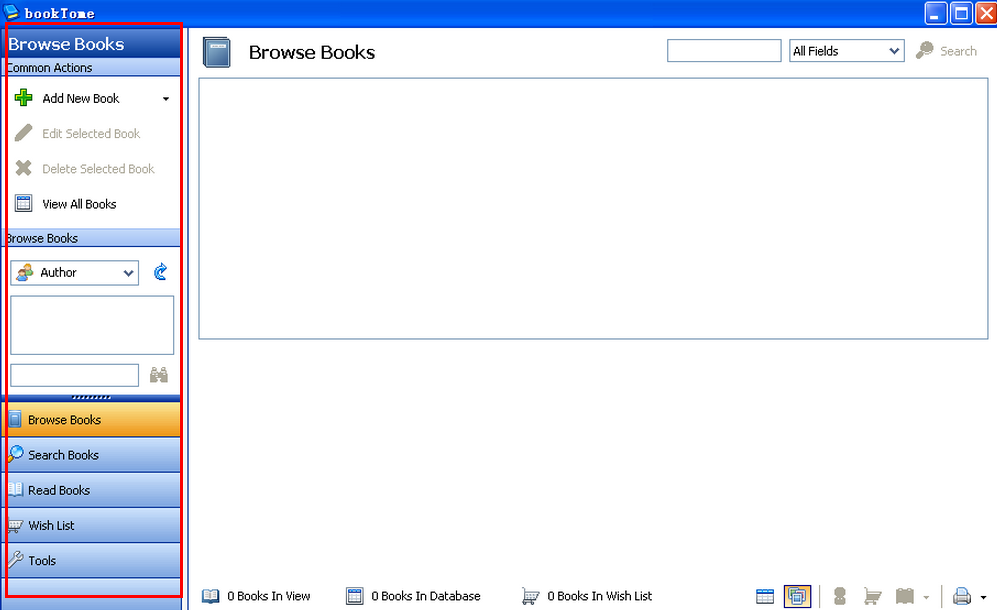Image resolution: width=997 pixels, height=610 pixels.
Task: Click the blue book icon beside Browse Books heading
Action: click(217, 52)
